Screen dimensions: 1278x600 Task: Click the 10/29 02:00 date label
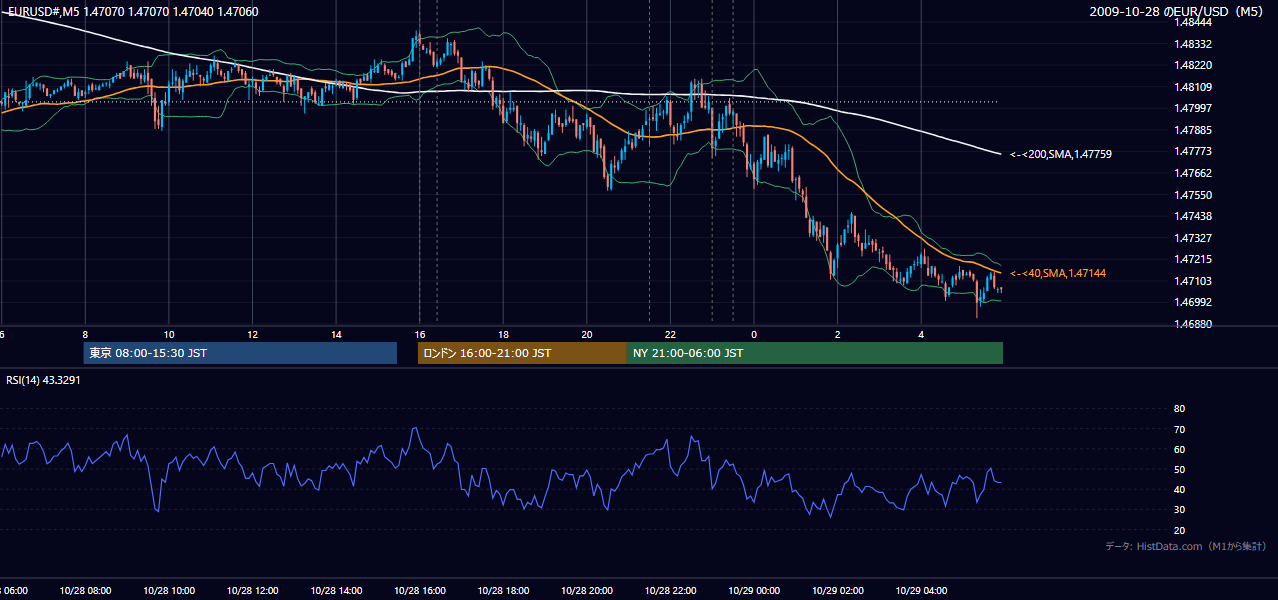[x=838, y=590]
